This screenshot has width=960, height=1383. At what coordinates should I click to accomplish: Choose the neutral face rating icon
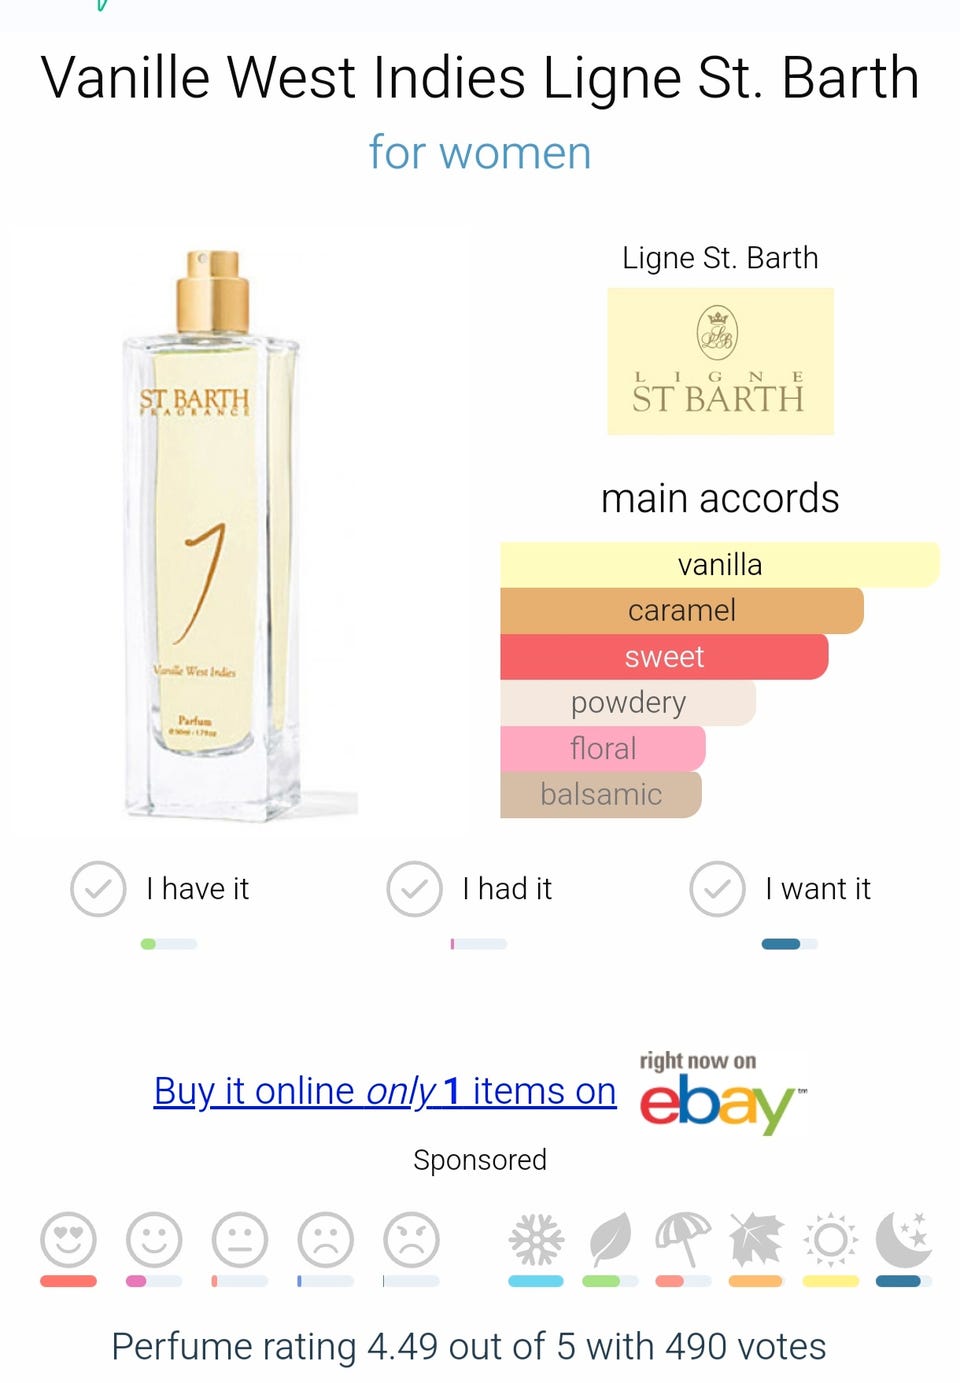click(240, 1240)
